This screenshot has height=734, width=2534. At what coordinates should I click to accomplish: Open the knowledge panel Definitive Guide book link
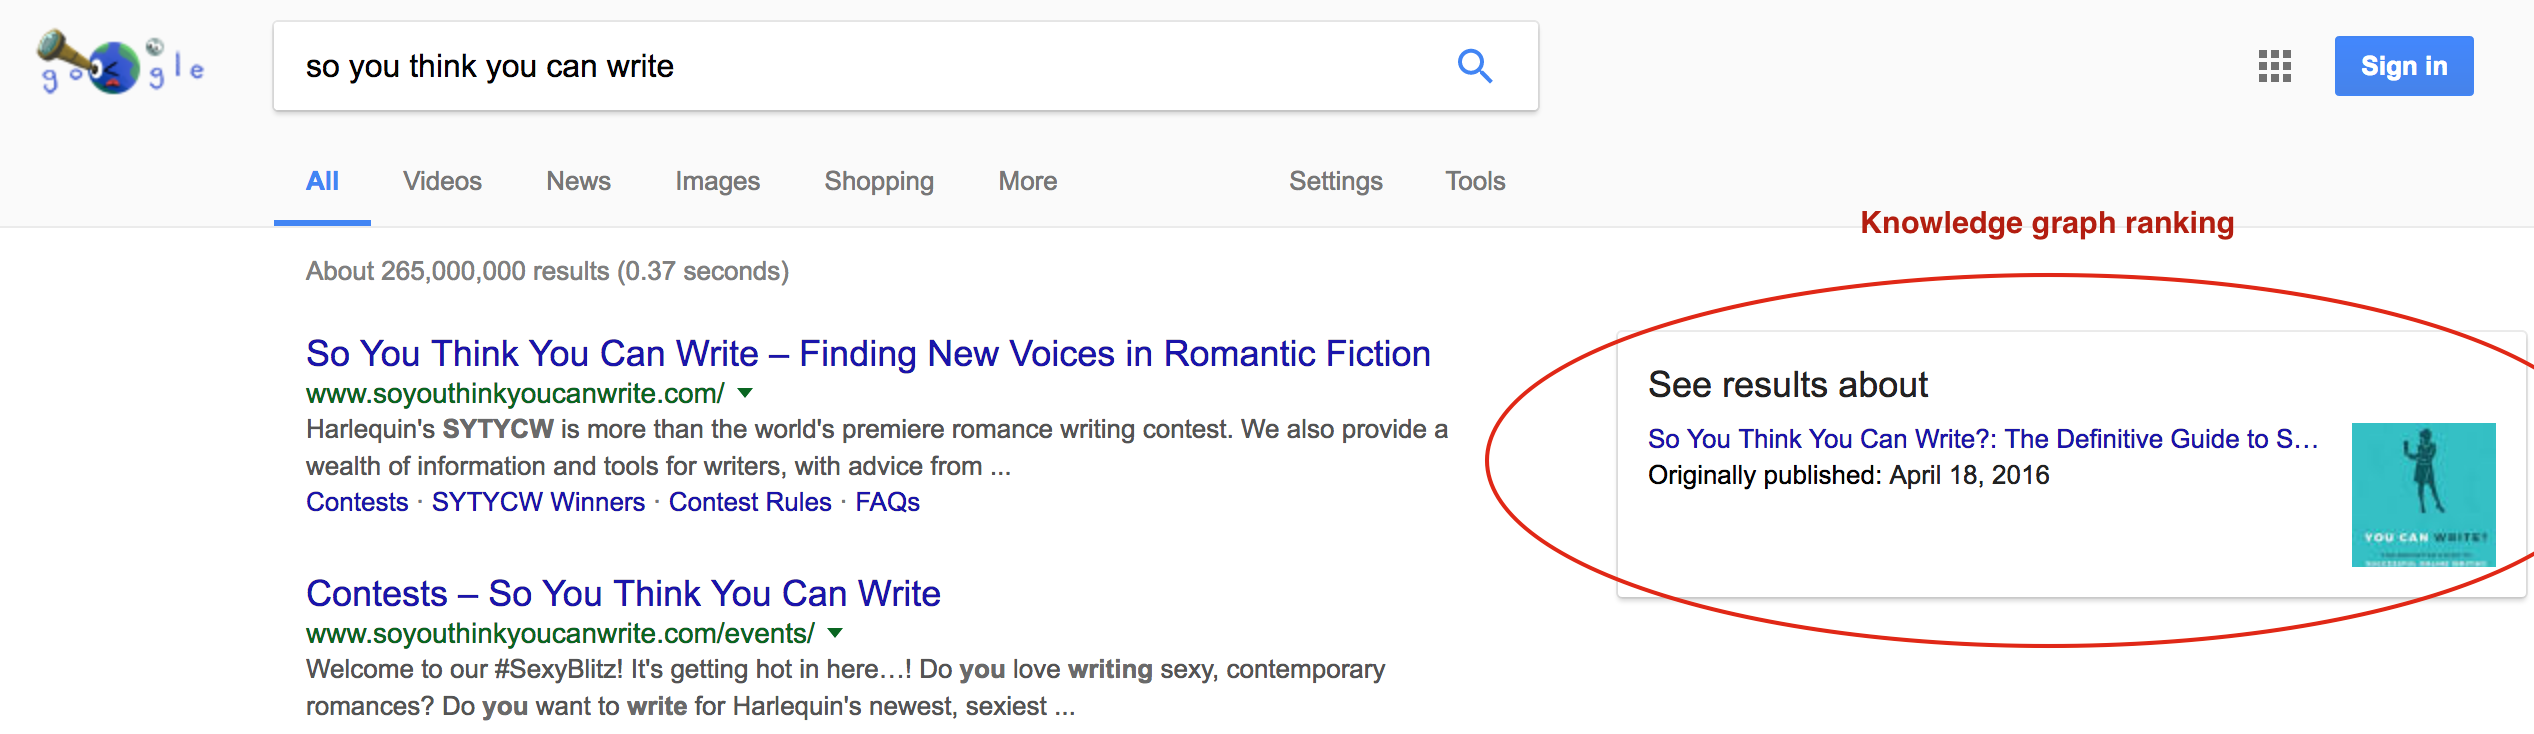tap(1982, 439)
